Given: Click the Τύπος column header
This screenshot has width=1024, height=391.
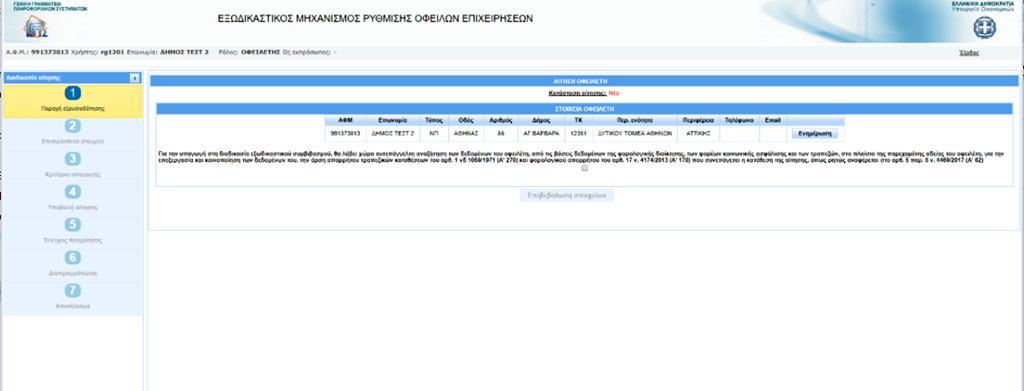Looking at the screenshot, I should tap(434, 121).
